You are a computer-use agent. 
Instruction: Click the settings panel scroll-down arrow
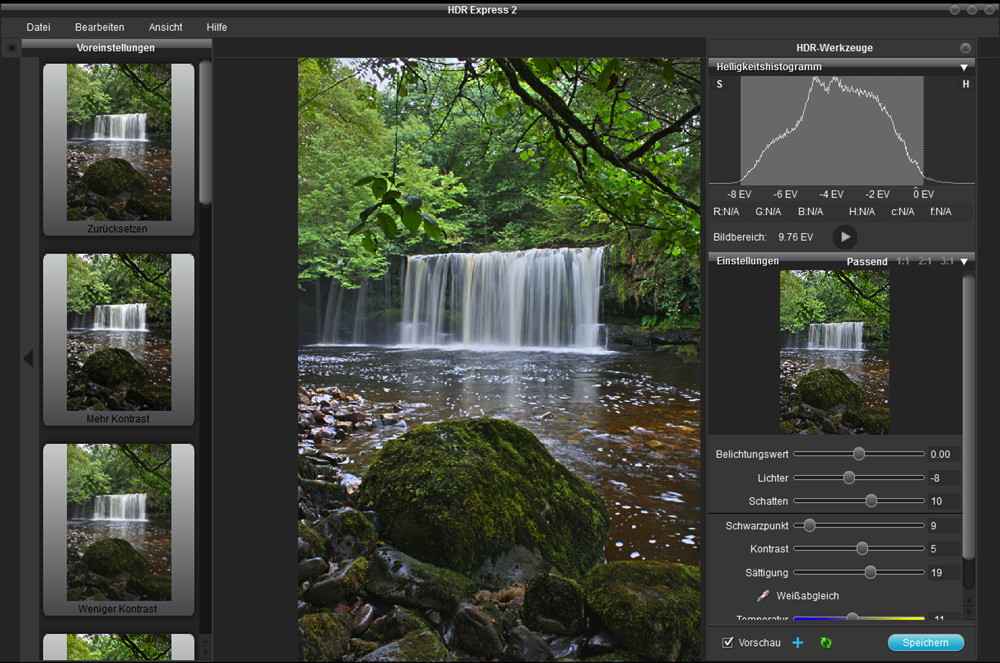pyautogui.click(x=968, y=613)
